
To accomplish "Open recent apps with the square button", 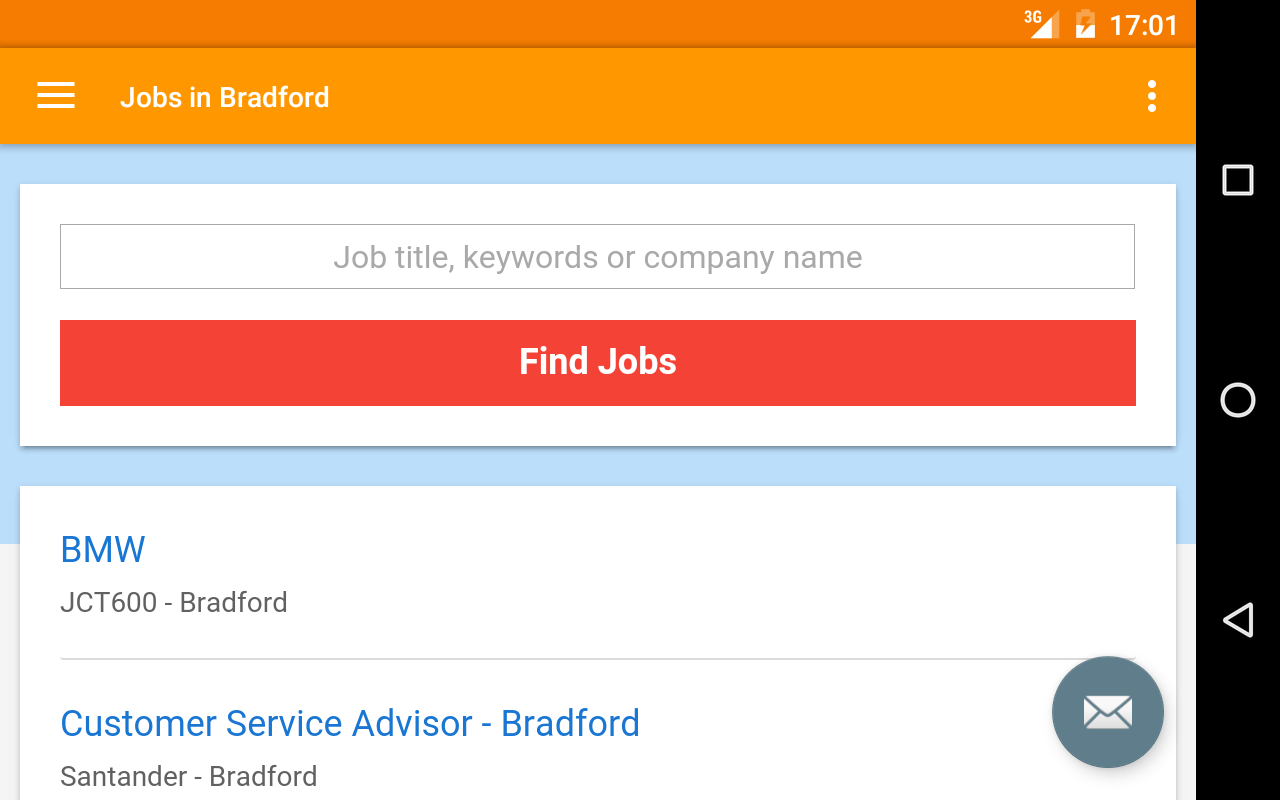I will (1238, 180).
